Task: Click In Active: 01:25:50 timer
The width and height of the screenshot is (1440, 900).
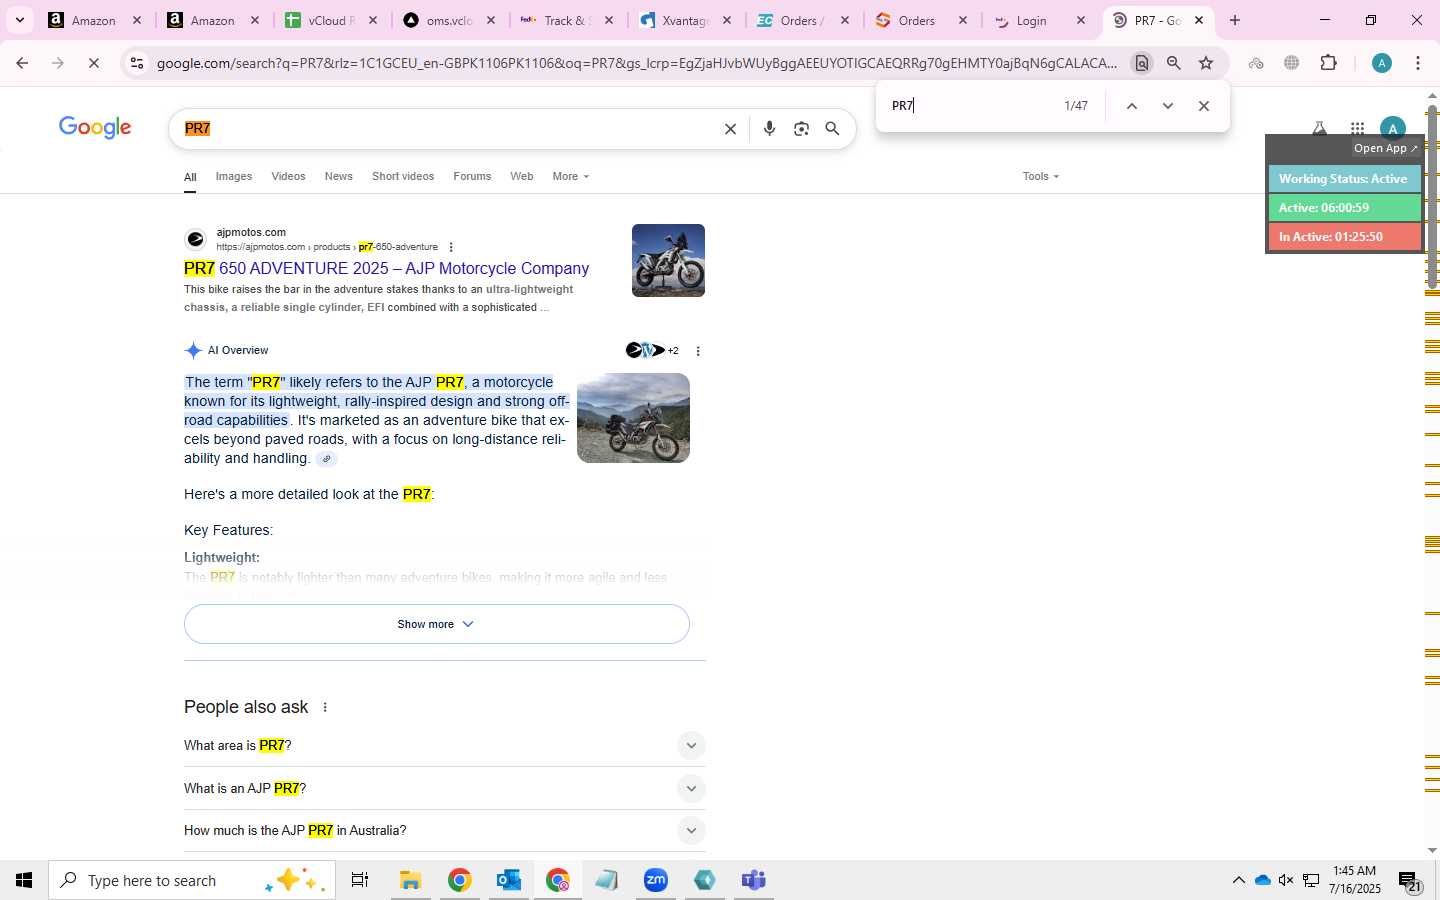Action: coord(1344,237)
